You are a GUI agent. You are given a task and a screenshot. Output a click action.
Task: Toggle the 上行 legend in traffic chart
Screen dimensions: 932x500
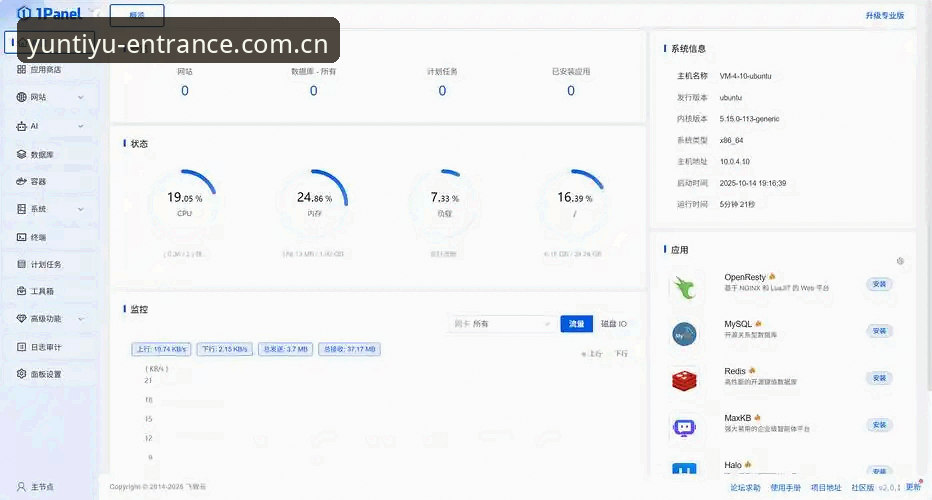click(591, 354)
